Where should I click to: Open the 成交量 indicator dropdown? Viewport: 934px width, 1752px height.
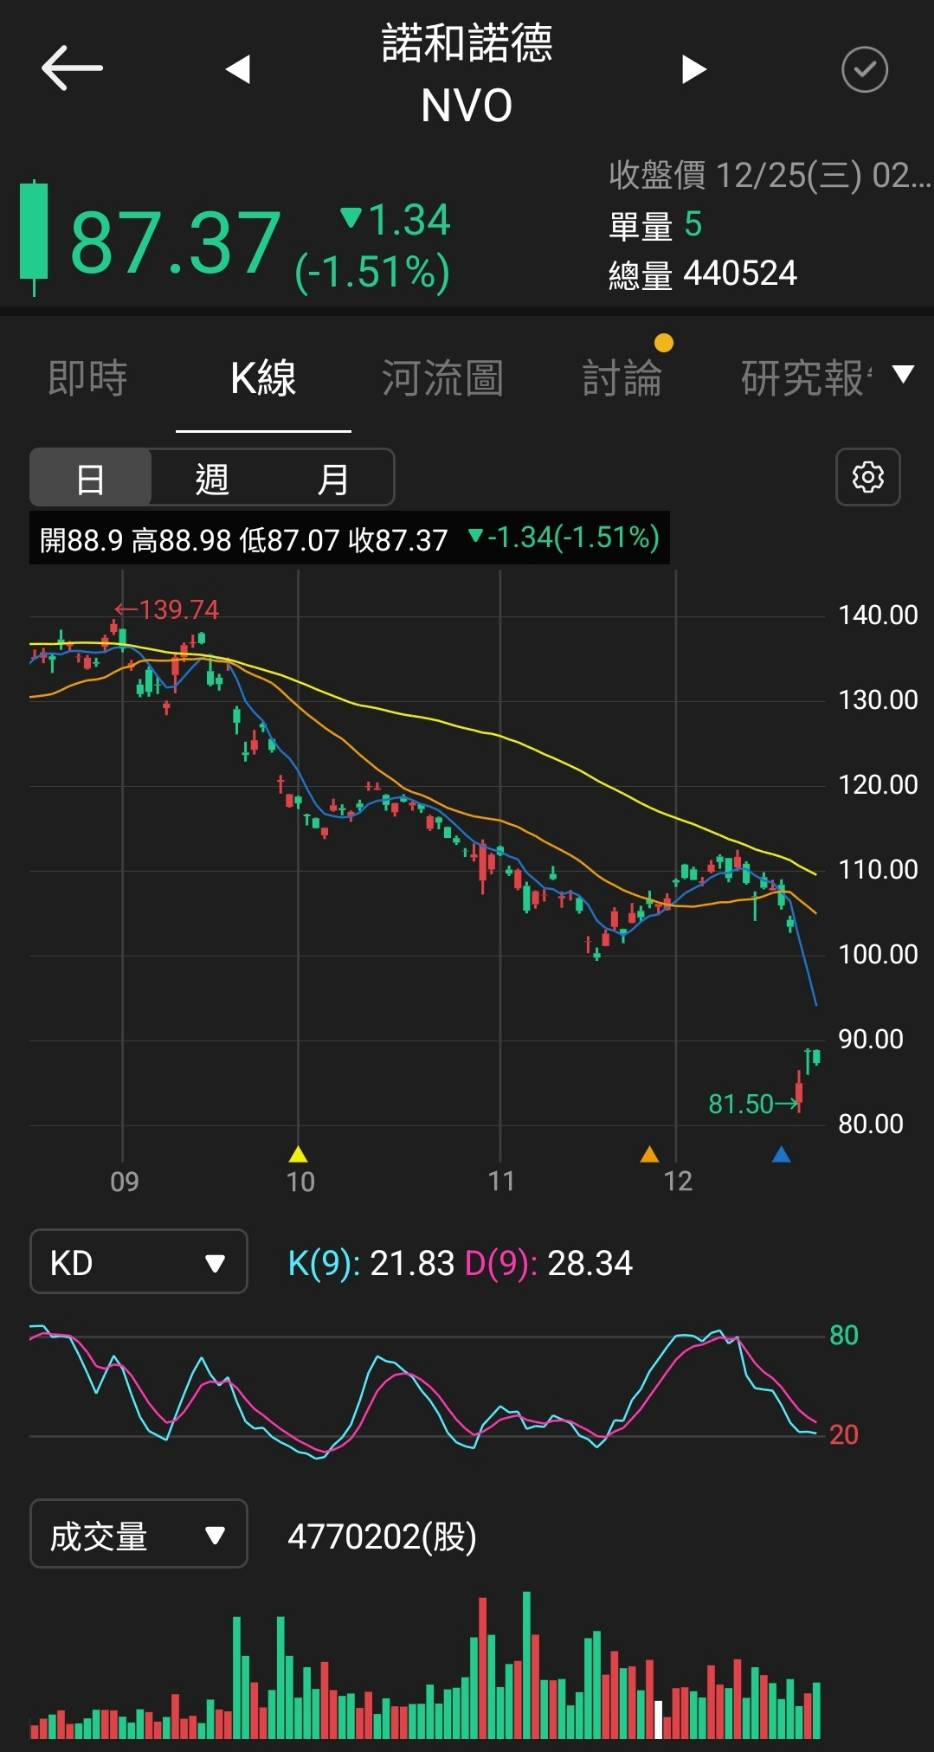coord(139,1534)
